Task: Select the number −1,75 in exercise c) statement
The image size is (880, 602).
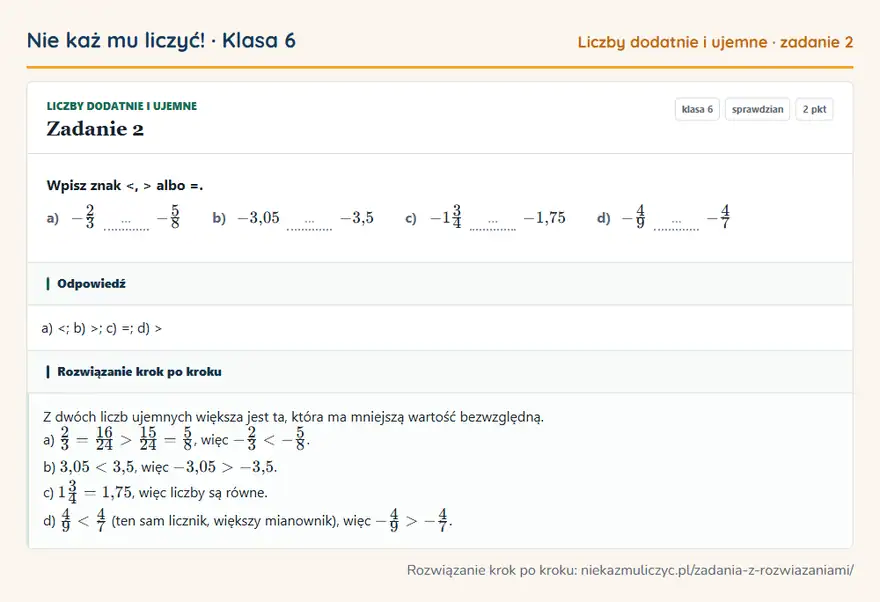Action: (544, 218)
